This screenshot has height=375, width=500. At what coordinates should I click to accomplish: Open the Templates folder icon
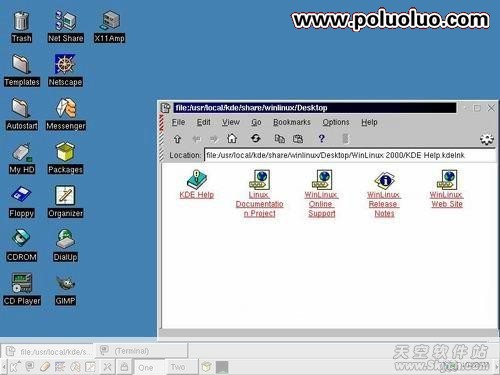point(22,71)
